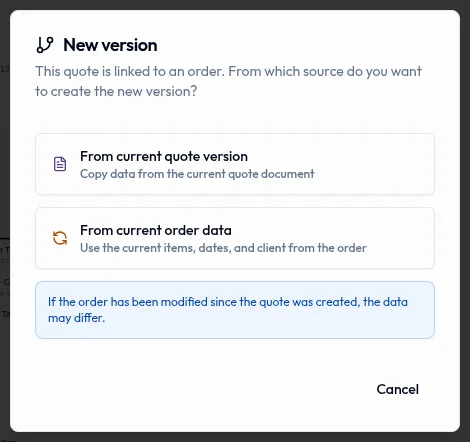Click 'to create the new version?' text
Viewport: 470px width, 442px height.
click(x=116, y=91)
